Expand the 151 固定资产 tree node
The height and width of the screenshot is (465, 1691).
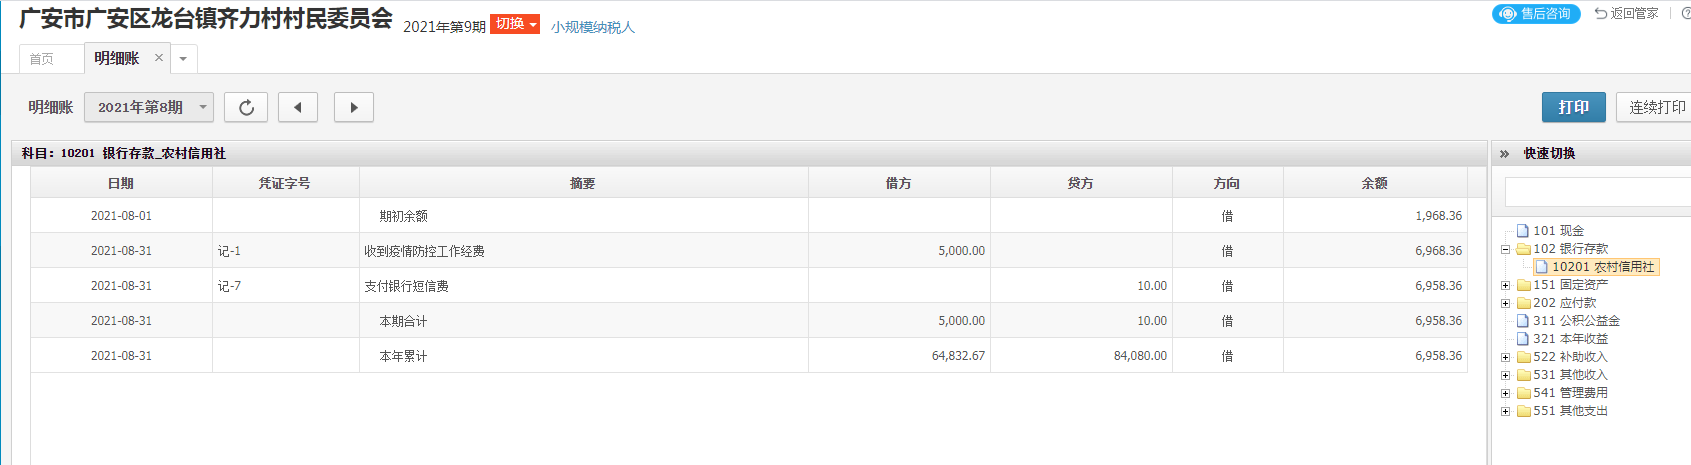(1505, 285)
